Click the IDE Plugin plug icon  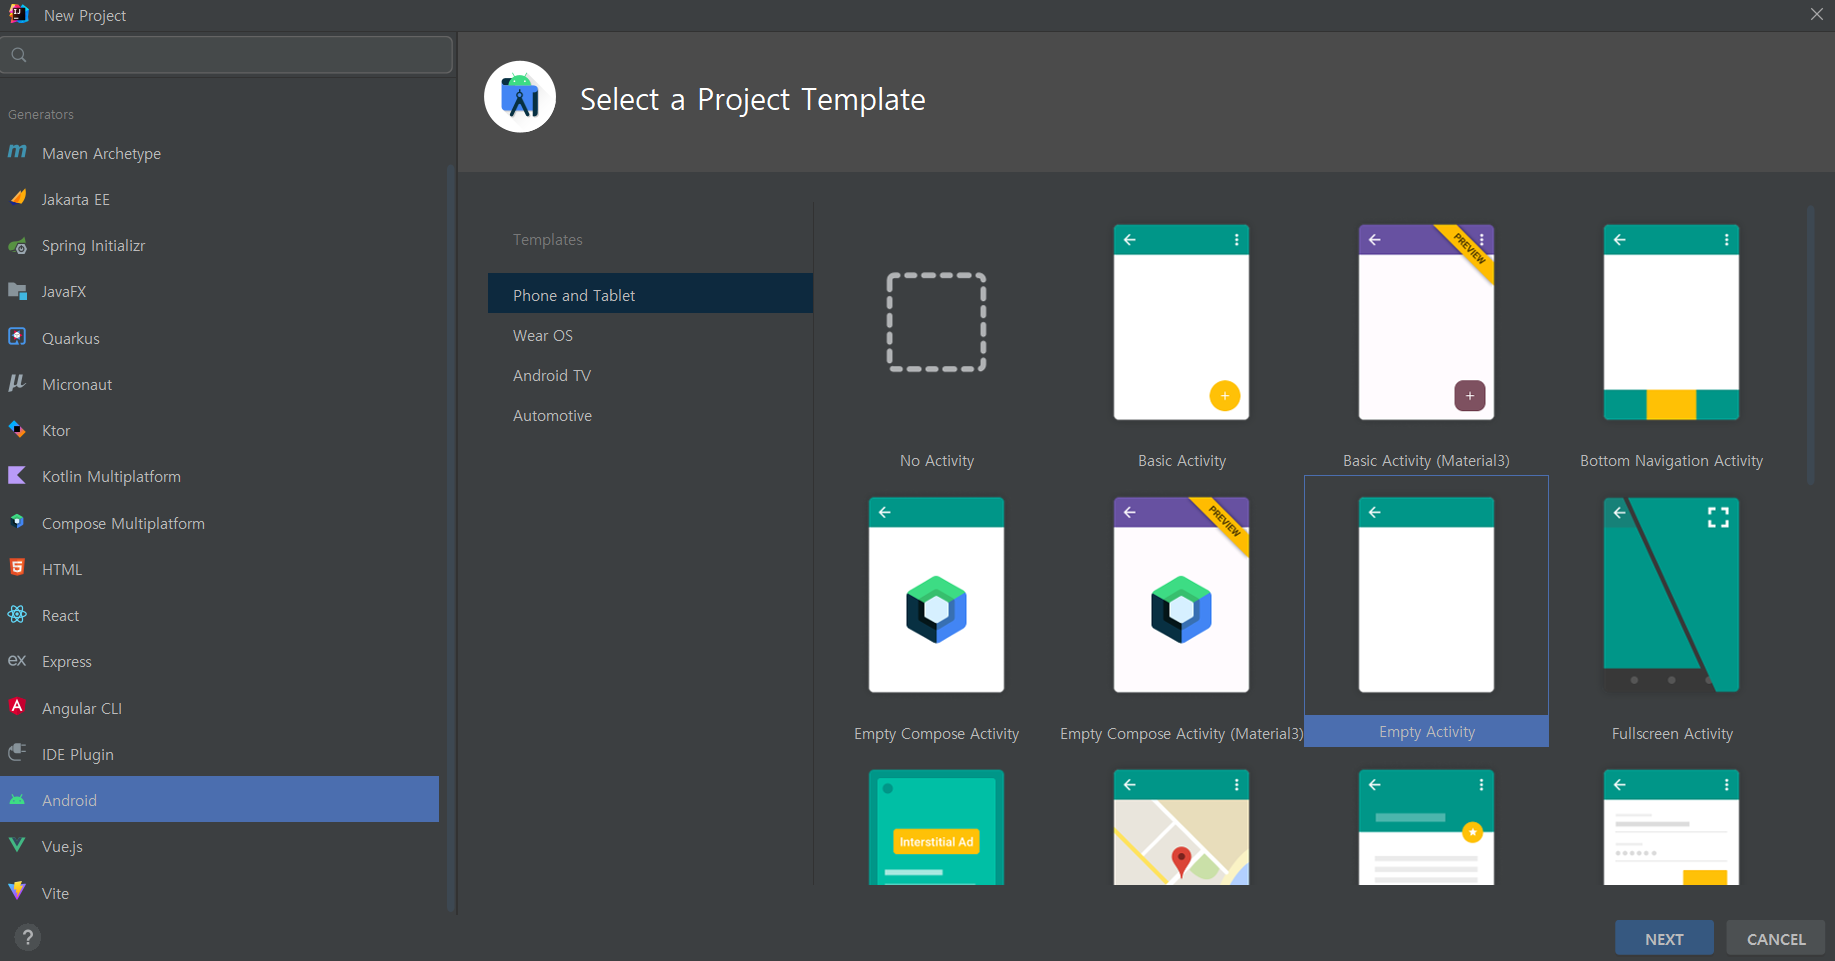tap(17, 752)
